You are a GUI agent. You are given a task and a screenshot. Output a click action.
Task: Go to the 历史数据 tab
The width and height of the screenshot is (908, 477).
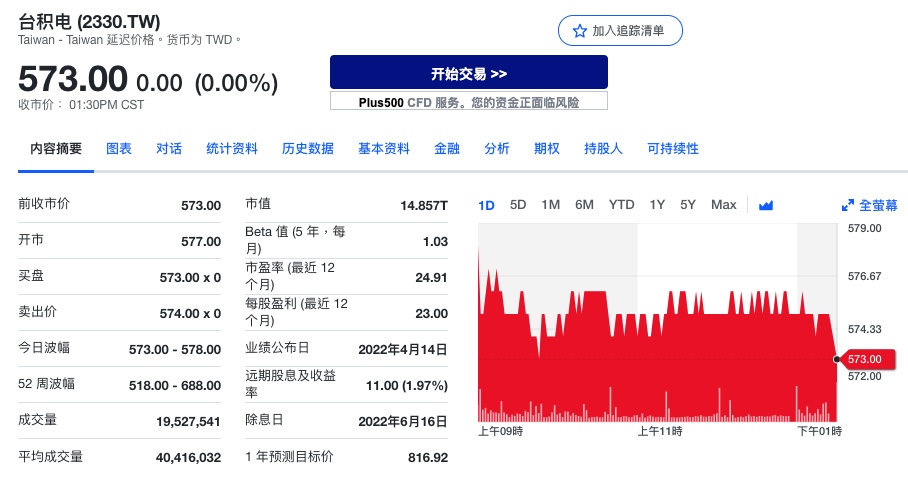point(308,149)
